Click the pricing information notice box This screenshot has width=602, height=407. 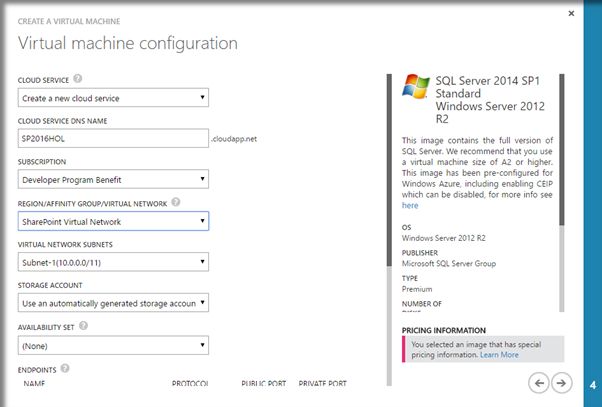482,349
